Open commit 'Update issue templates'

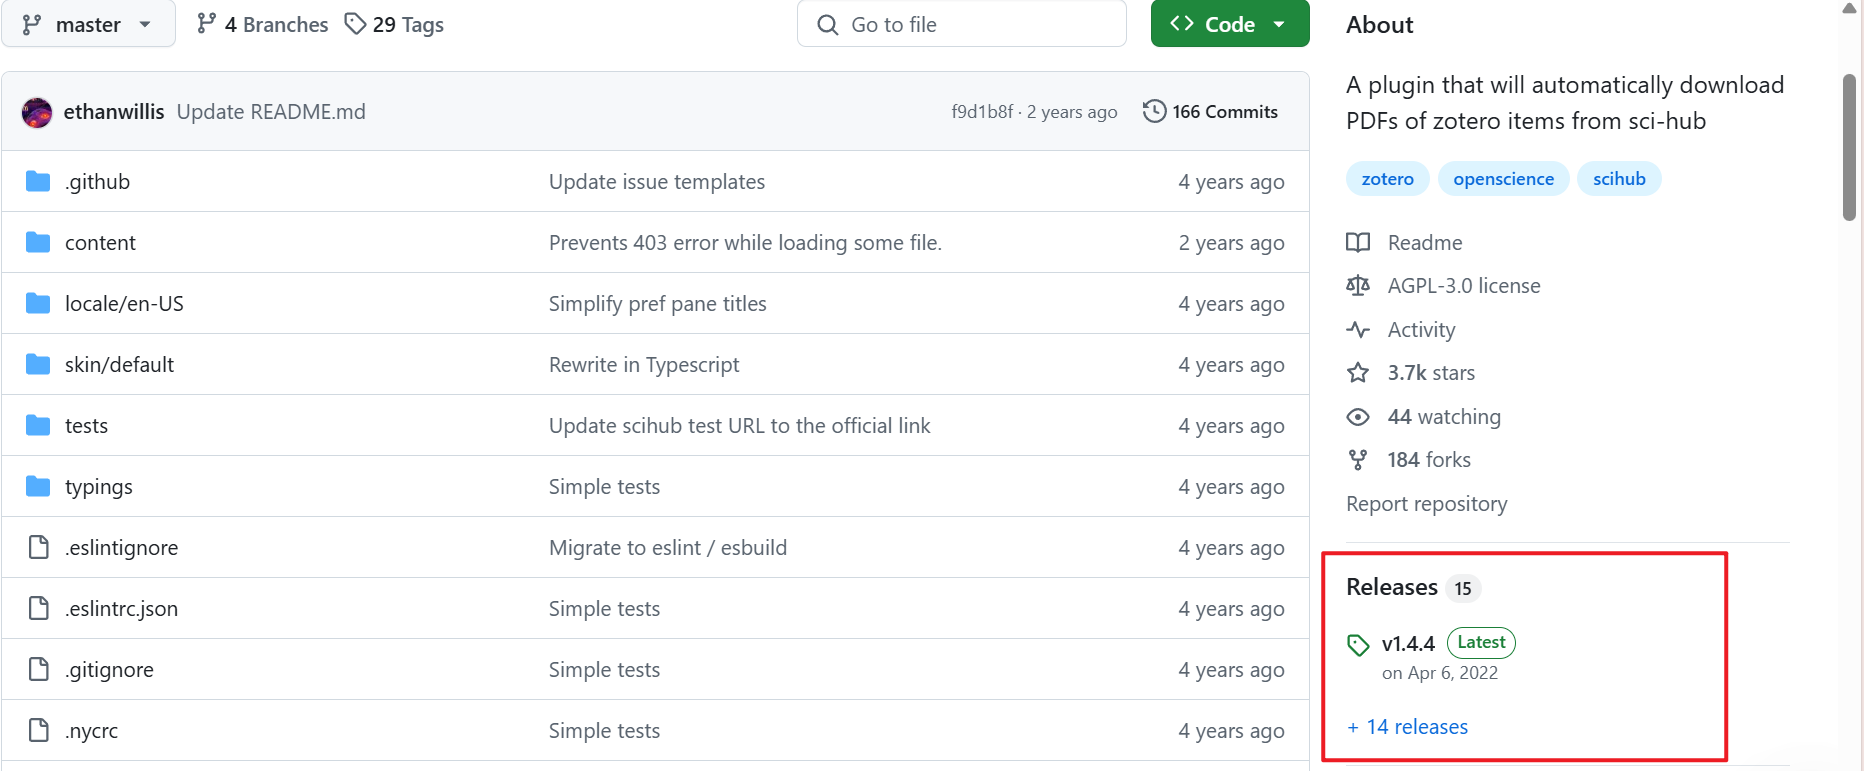(x=657, y=182)
